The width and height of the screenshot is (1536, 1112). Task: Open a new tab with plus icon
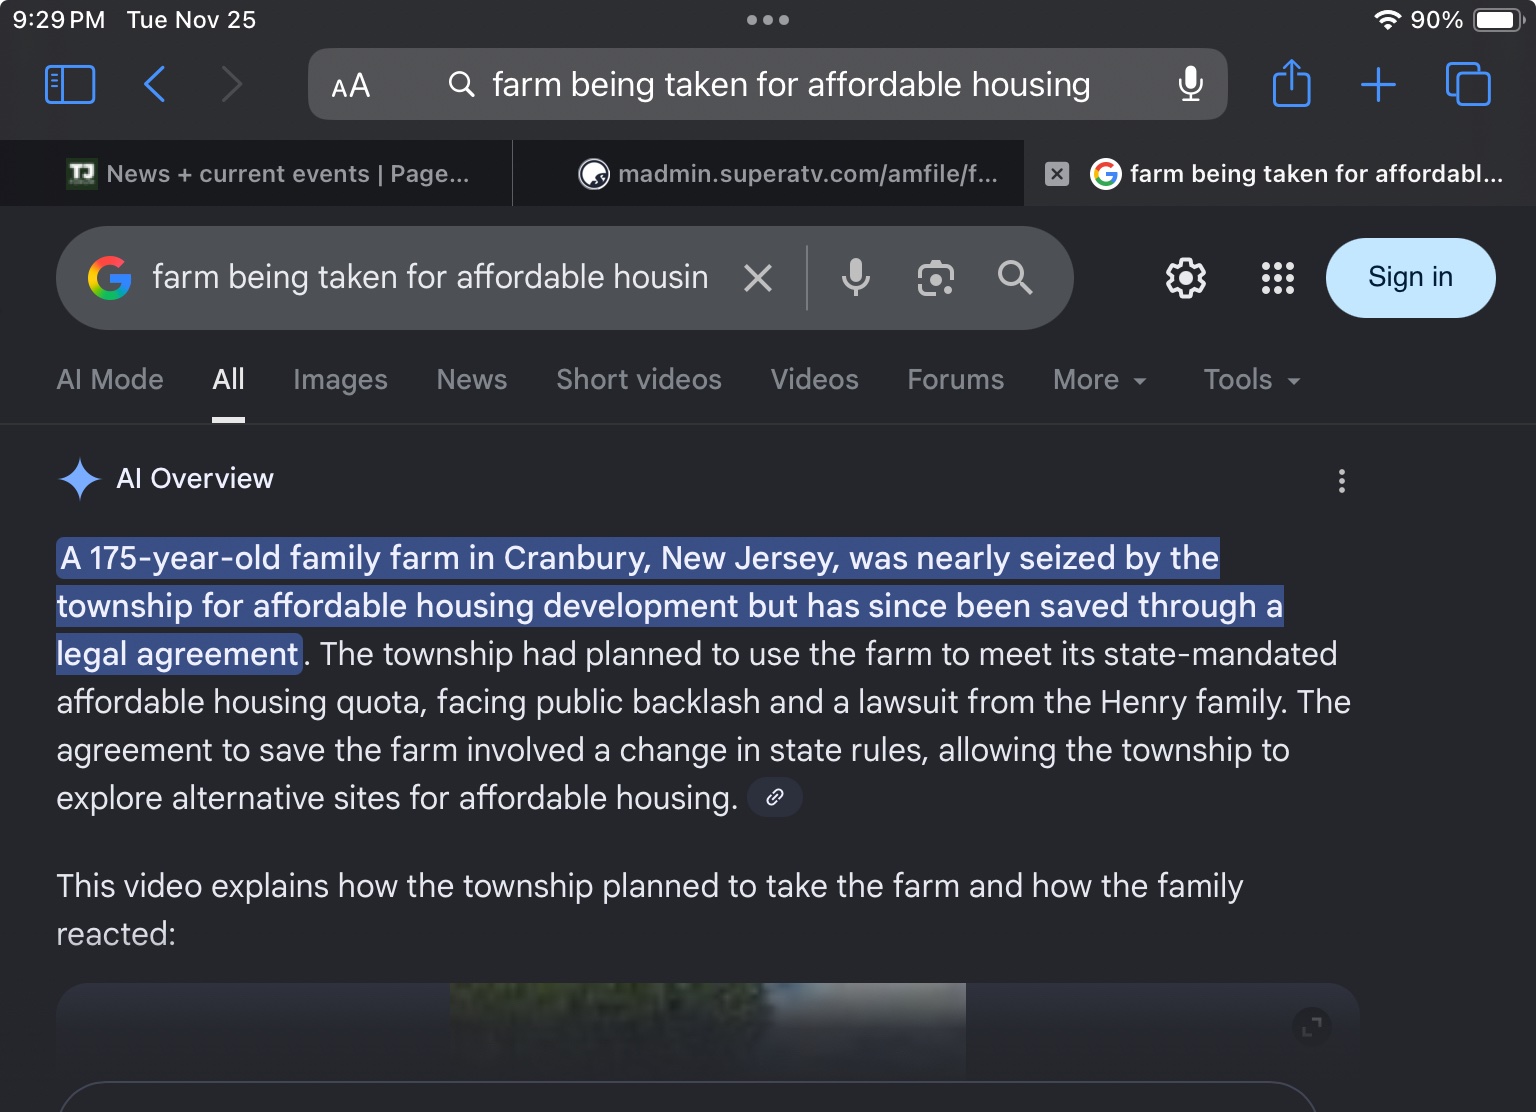click(1378, 84)
